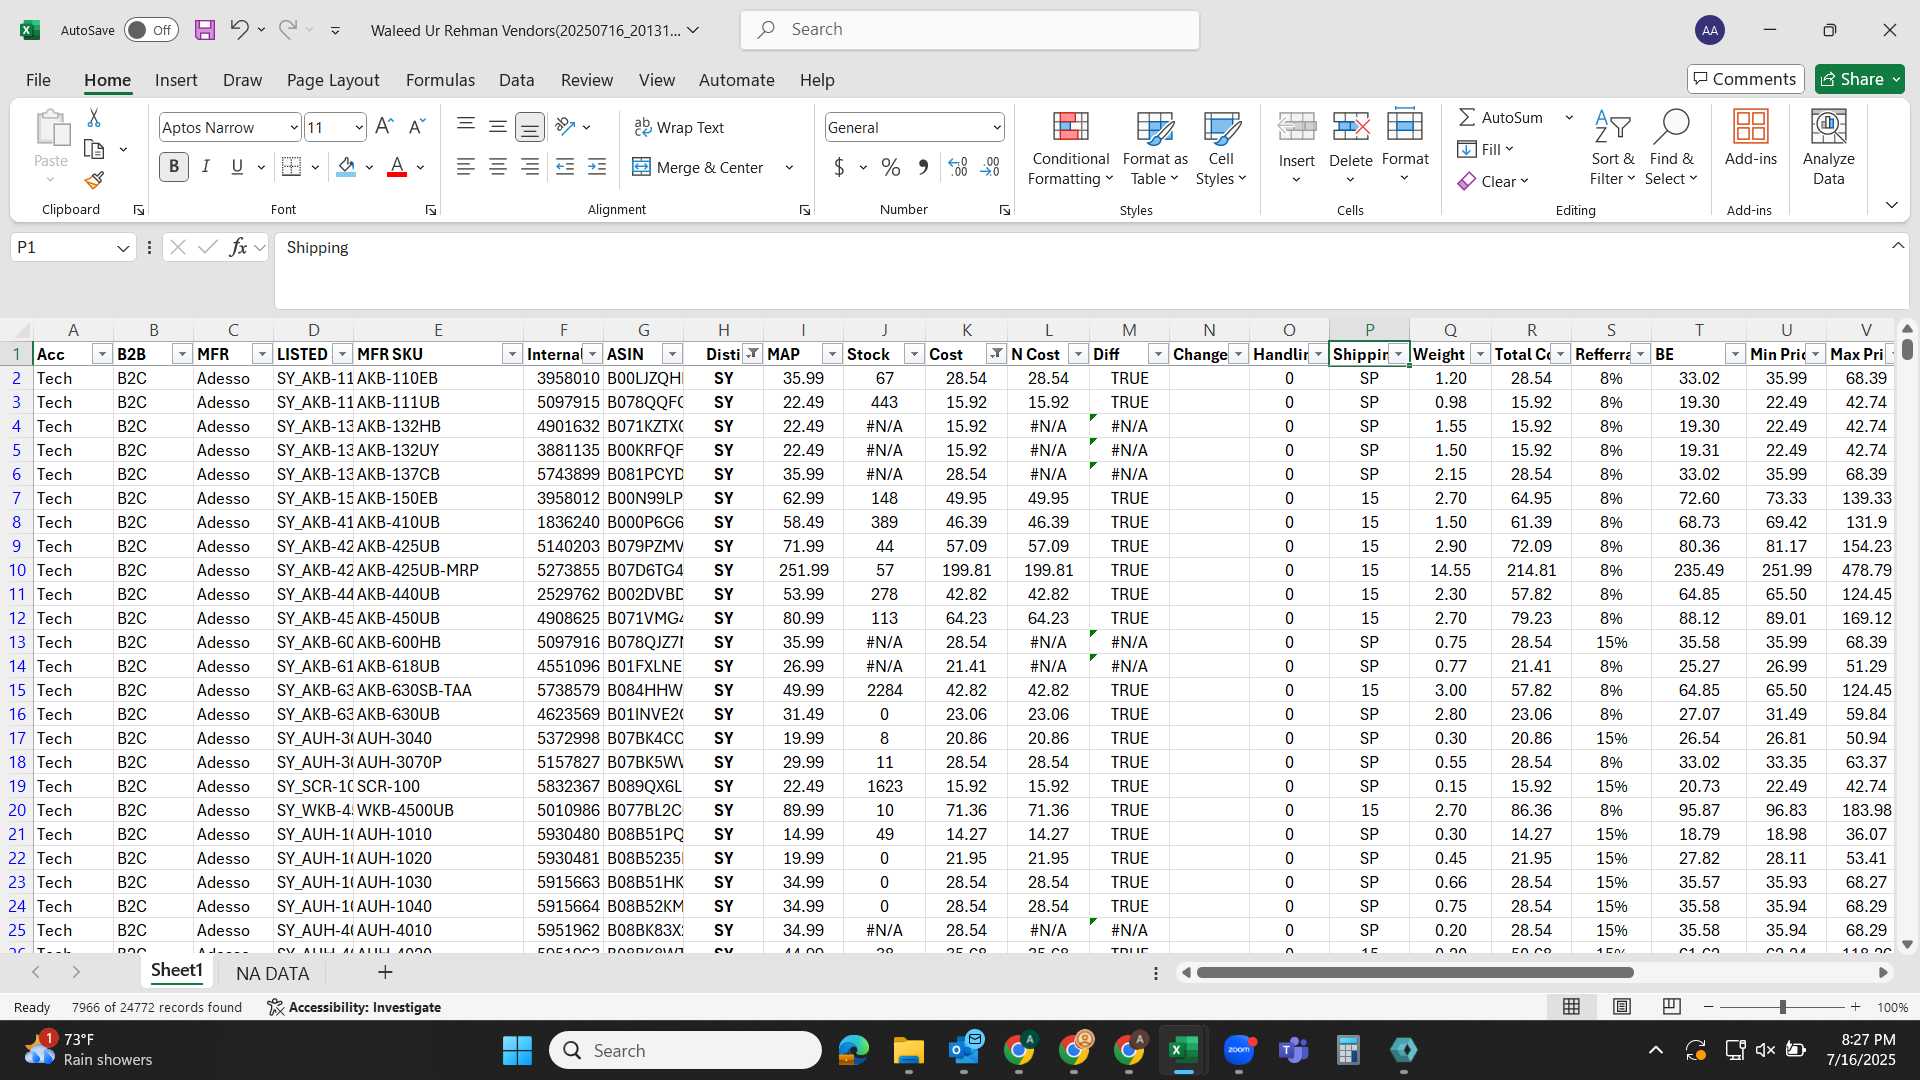Open File Explorer from taskbar
This screenshot has width=1920, height=1080.
[x=908, y=1050]
